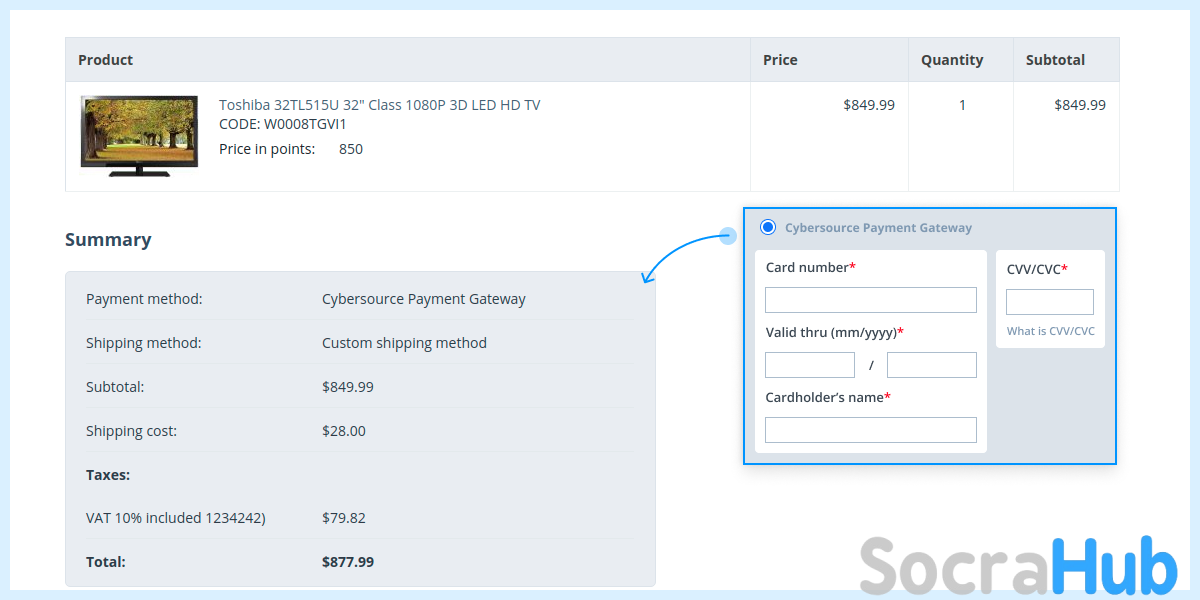Click the Card number input field
1200x600 pixels.
tap(870, 300)
